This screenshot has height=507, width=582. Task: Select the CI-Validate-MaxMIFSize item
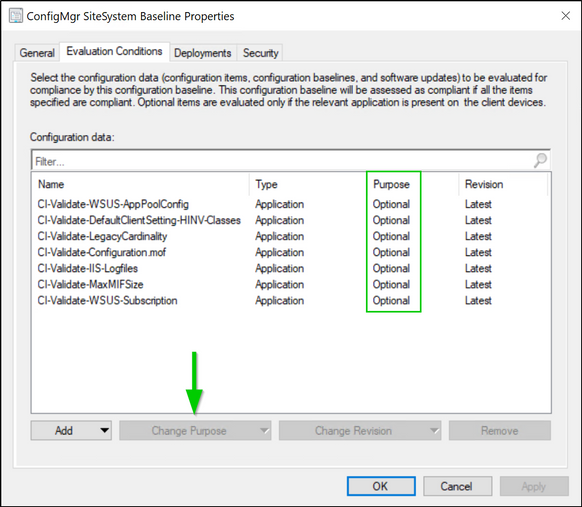90,284
